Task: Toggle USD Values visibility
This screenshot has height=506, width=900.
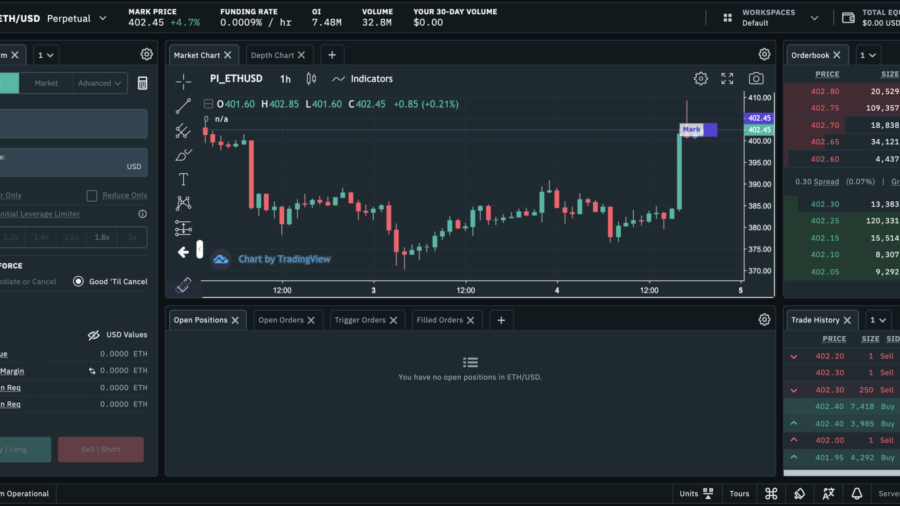Action: tap(94, 335)
